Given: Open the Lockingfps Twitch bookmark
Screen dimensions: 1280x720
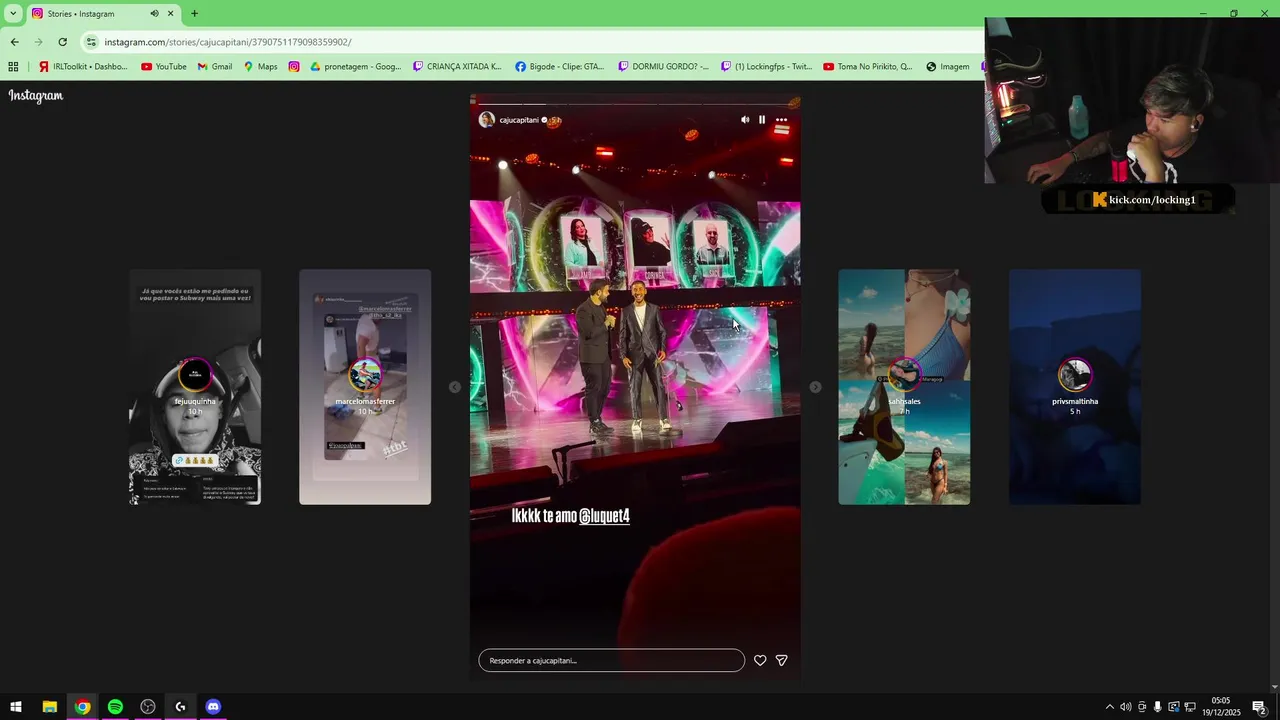Looking at the screenshot, I should click(766, 67).
